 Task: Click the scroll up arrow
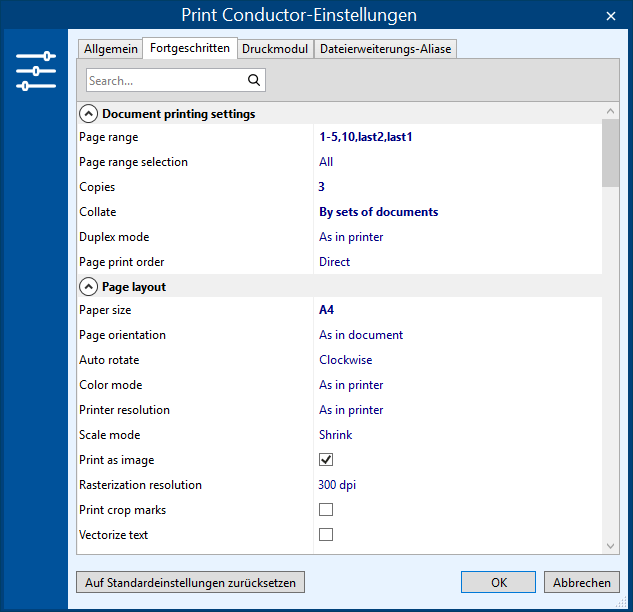[x=610, y=111]
